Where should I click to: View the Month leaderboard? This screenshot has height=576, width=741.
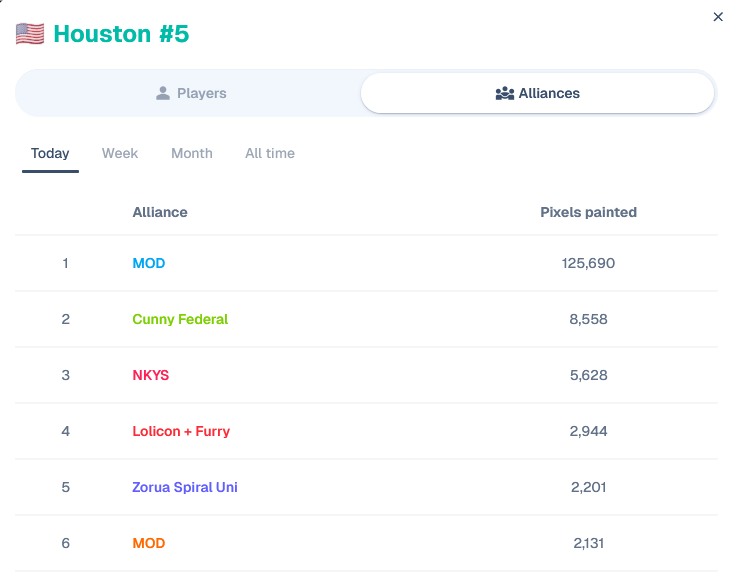tap(191, 154)
